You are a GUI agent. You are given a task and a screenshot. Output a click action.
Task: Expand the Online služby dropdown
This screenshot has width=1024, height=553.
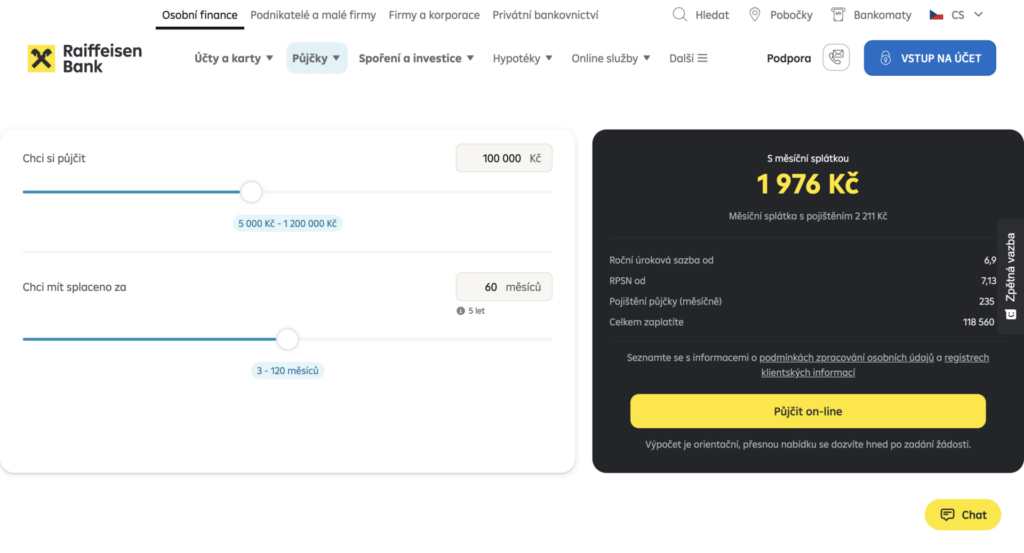tap(611, 58)
